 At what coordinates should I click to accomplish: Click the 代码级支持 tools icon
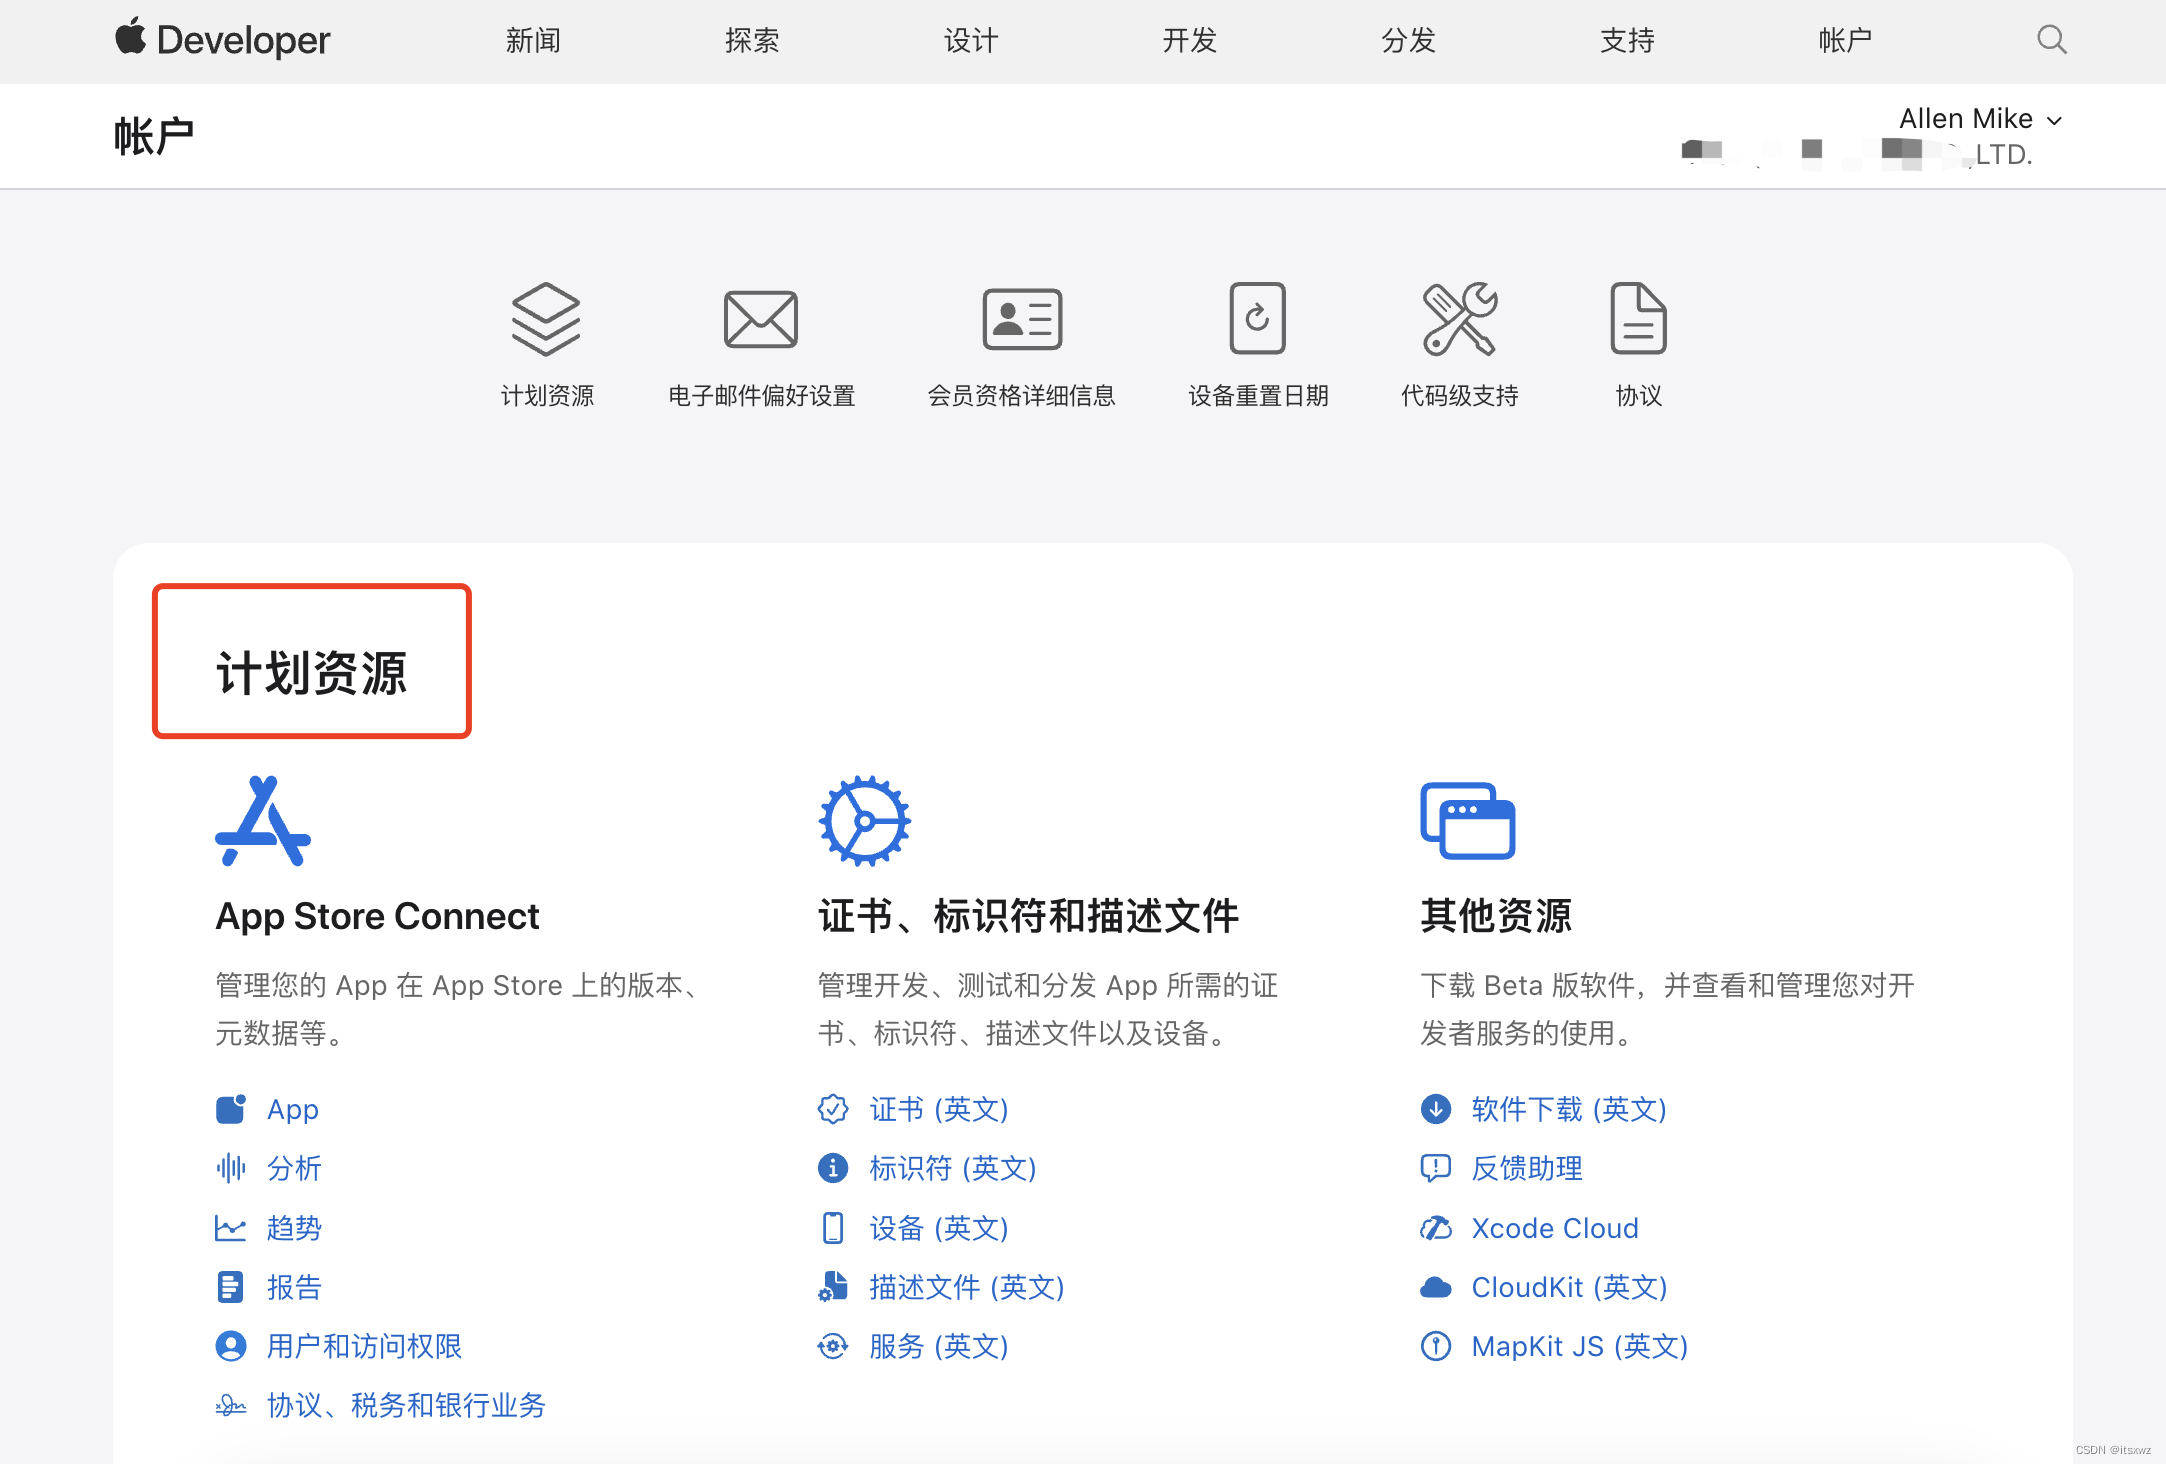pos(1459,319)
